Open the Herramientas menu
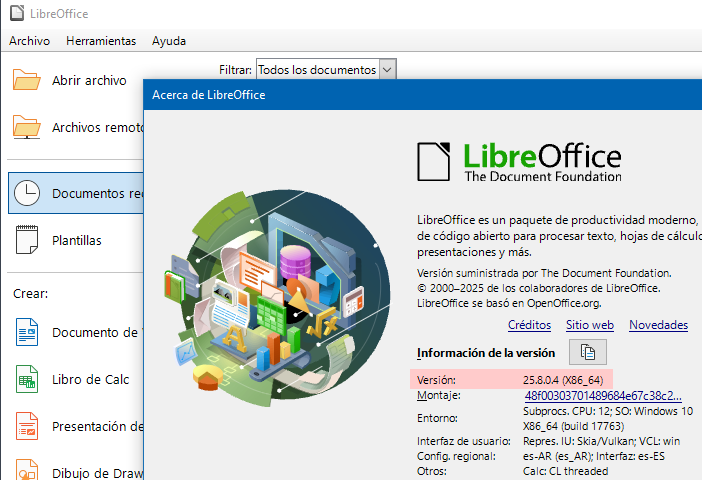 coord(101,41)
